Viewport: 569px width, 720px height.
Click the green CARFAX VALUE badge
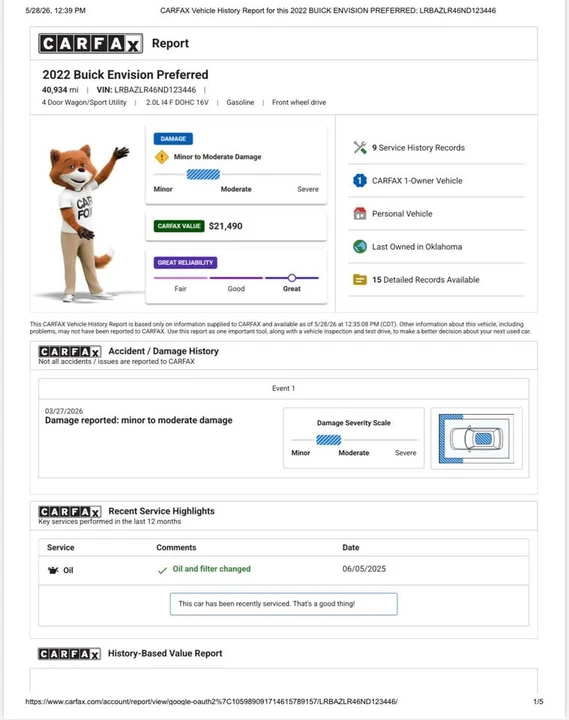click(x=179, y=226)
